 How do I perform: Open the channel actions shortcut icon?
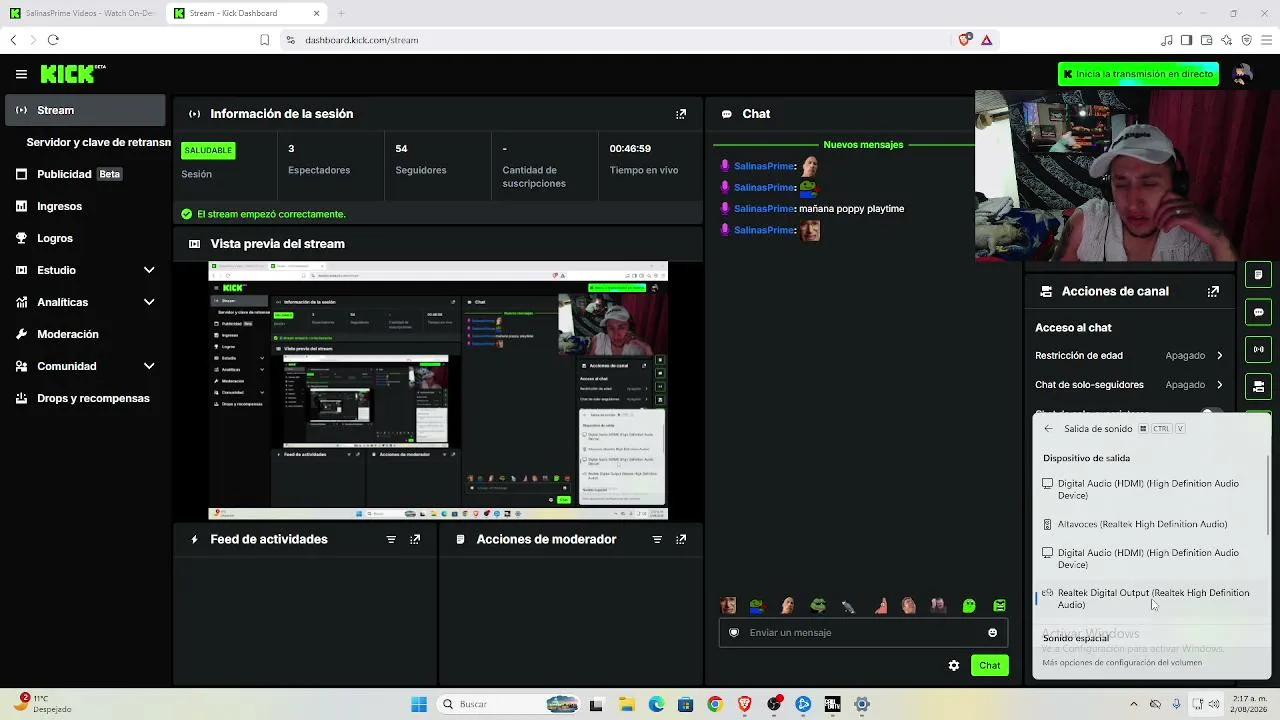point(1258,387)
